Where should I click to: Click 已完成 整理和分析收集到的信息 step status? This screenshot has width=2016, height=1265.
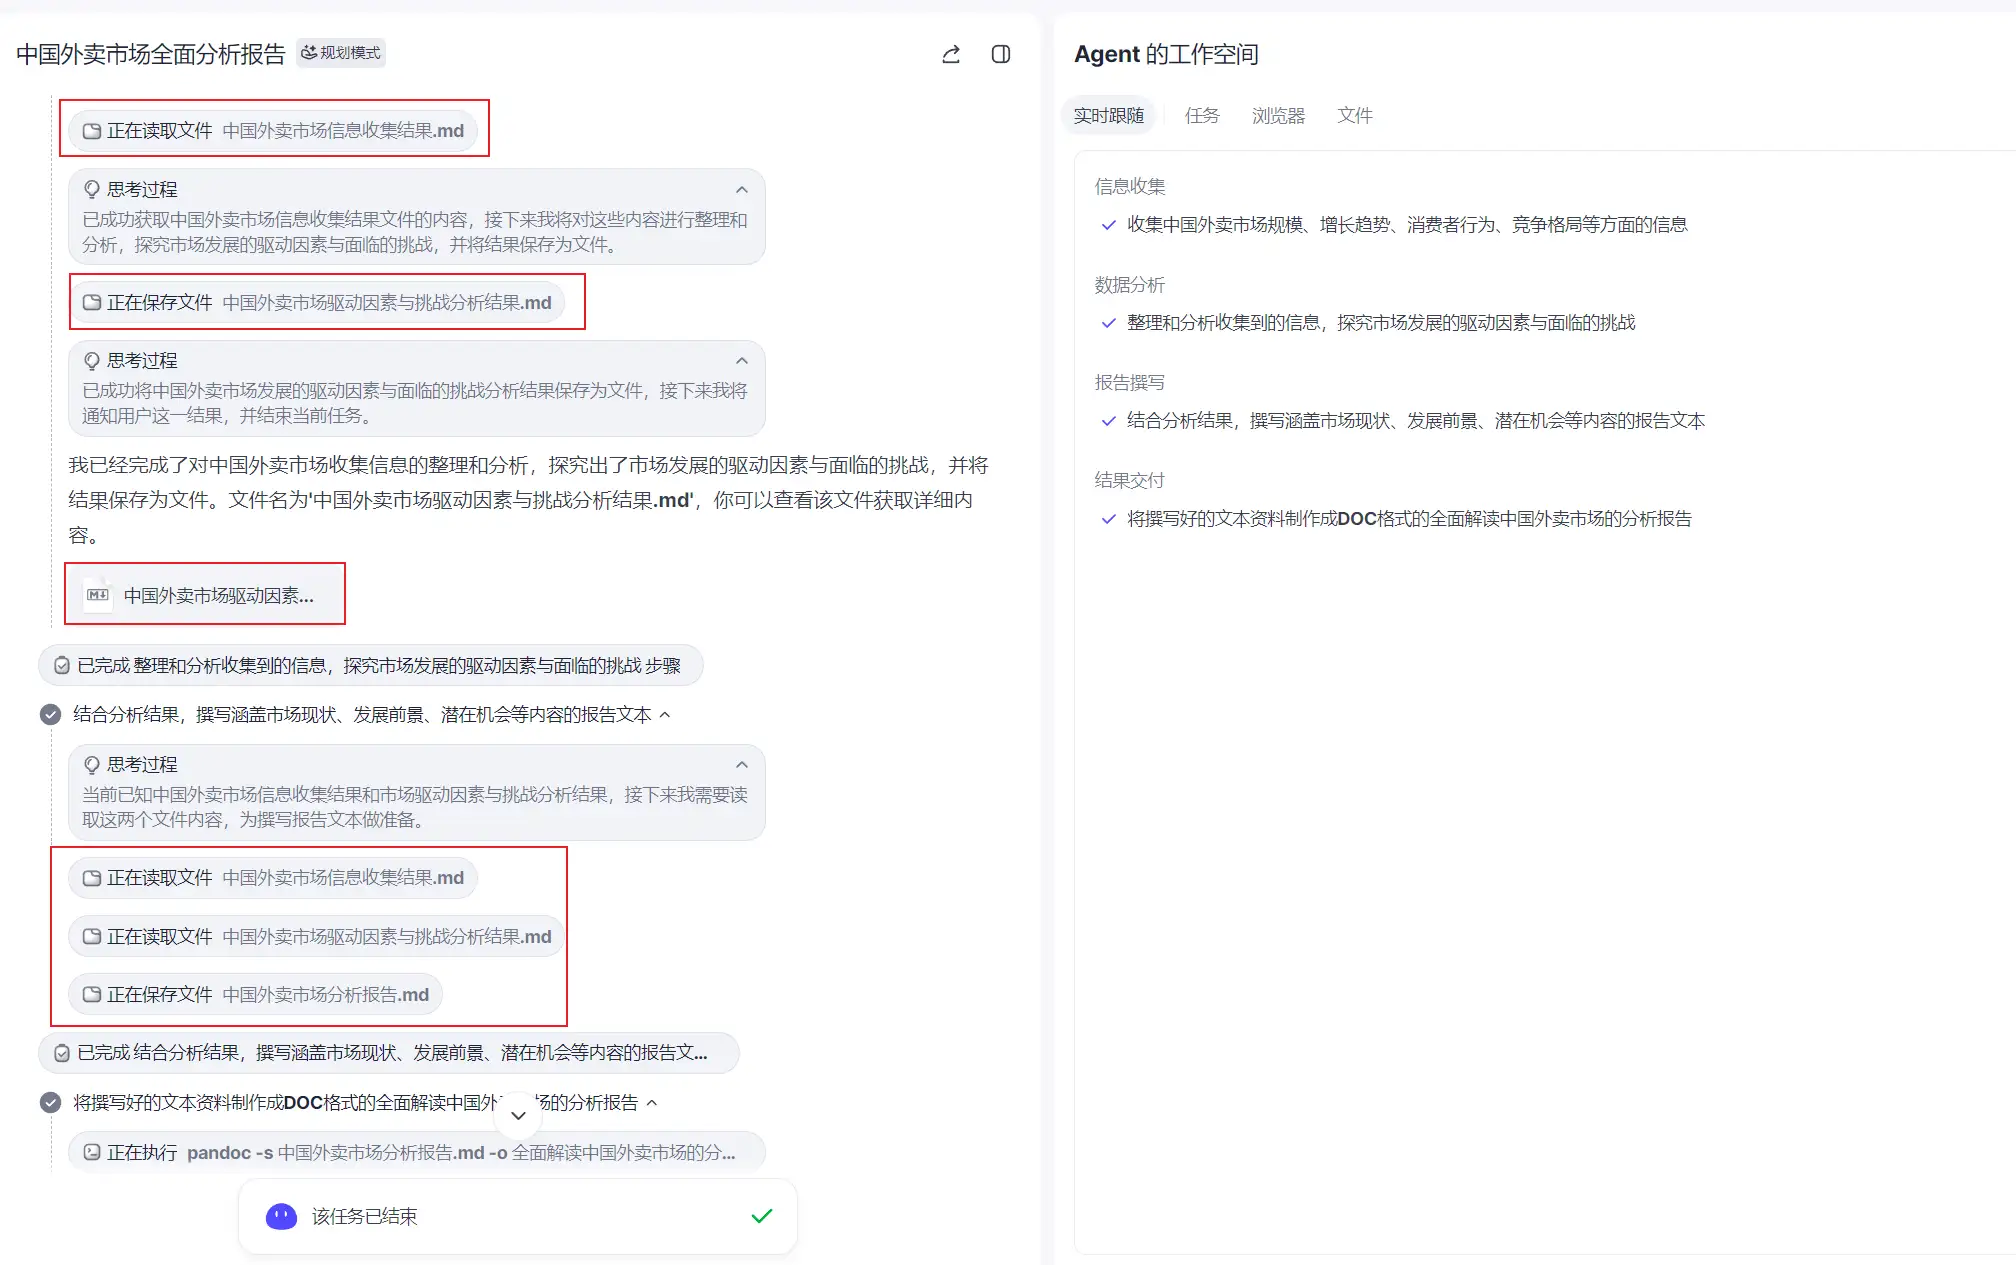(x=370, y=666)
